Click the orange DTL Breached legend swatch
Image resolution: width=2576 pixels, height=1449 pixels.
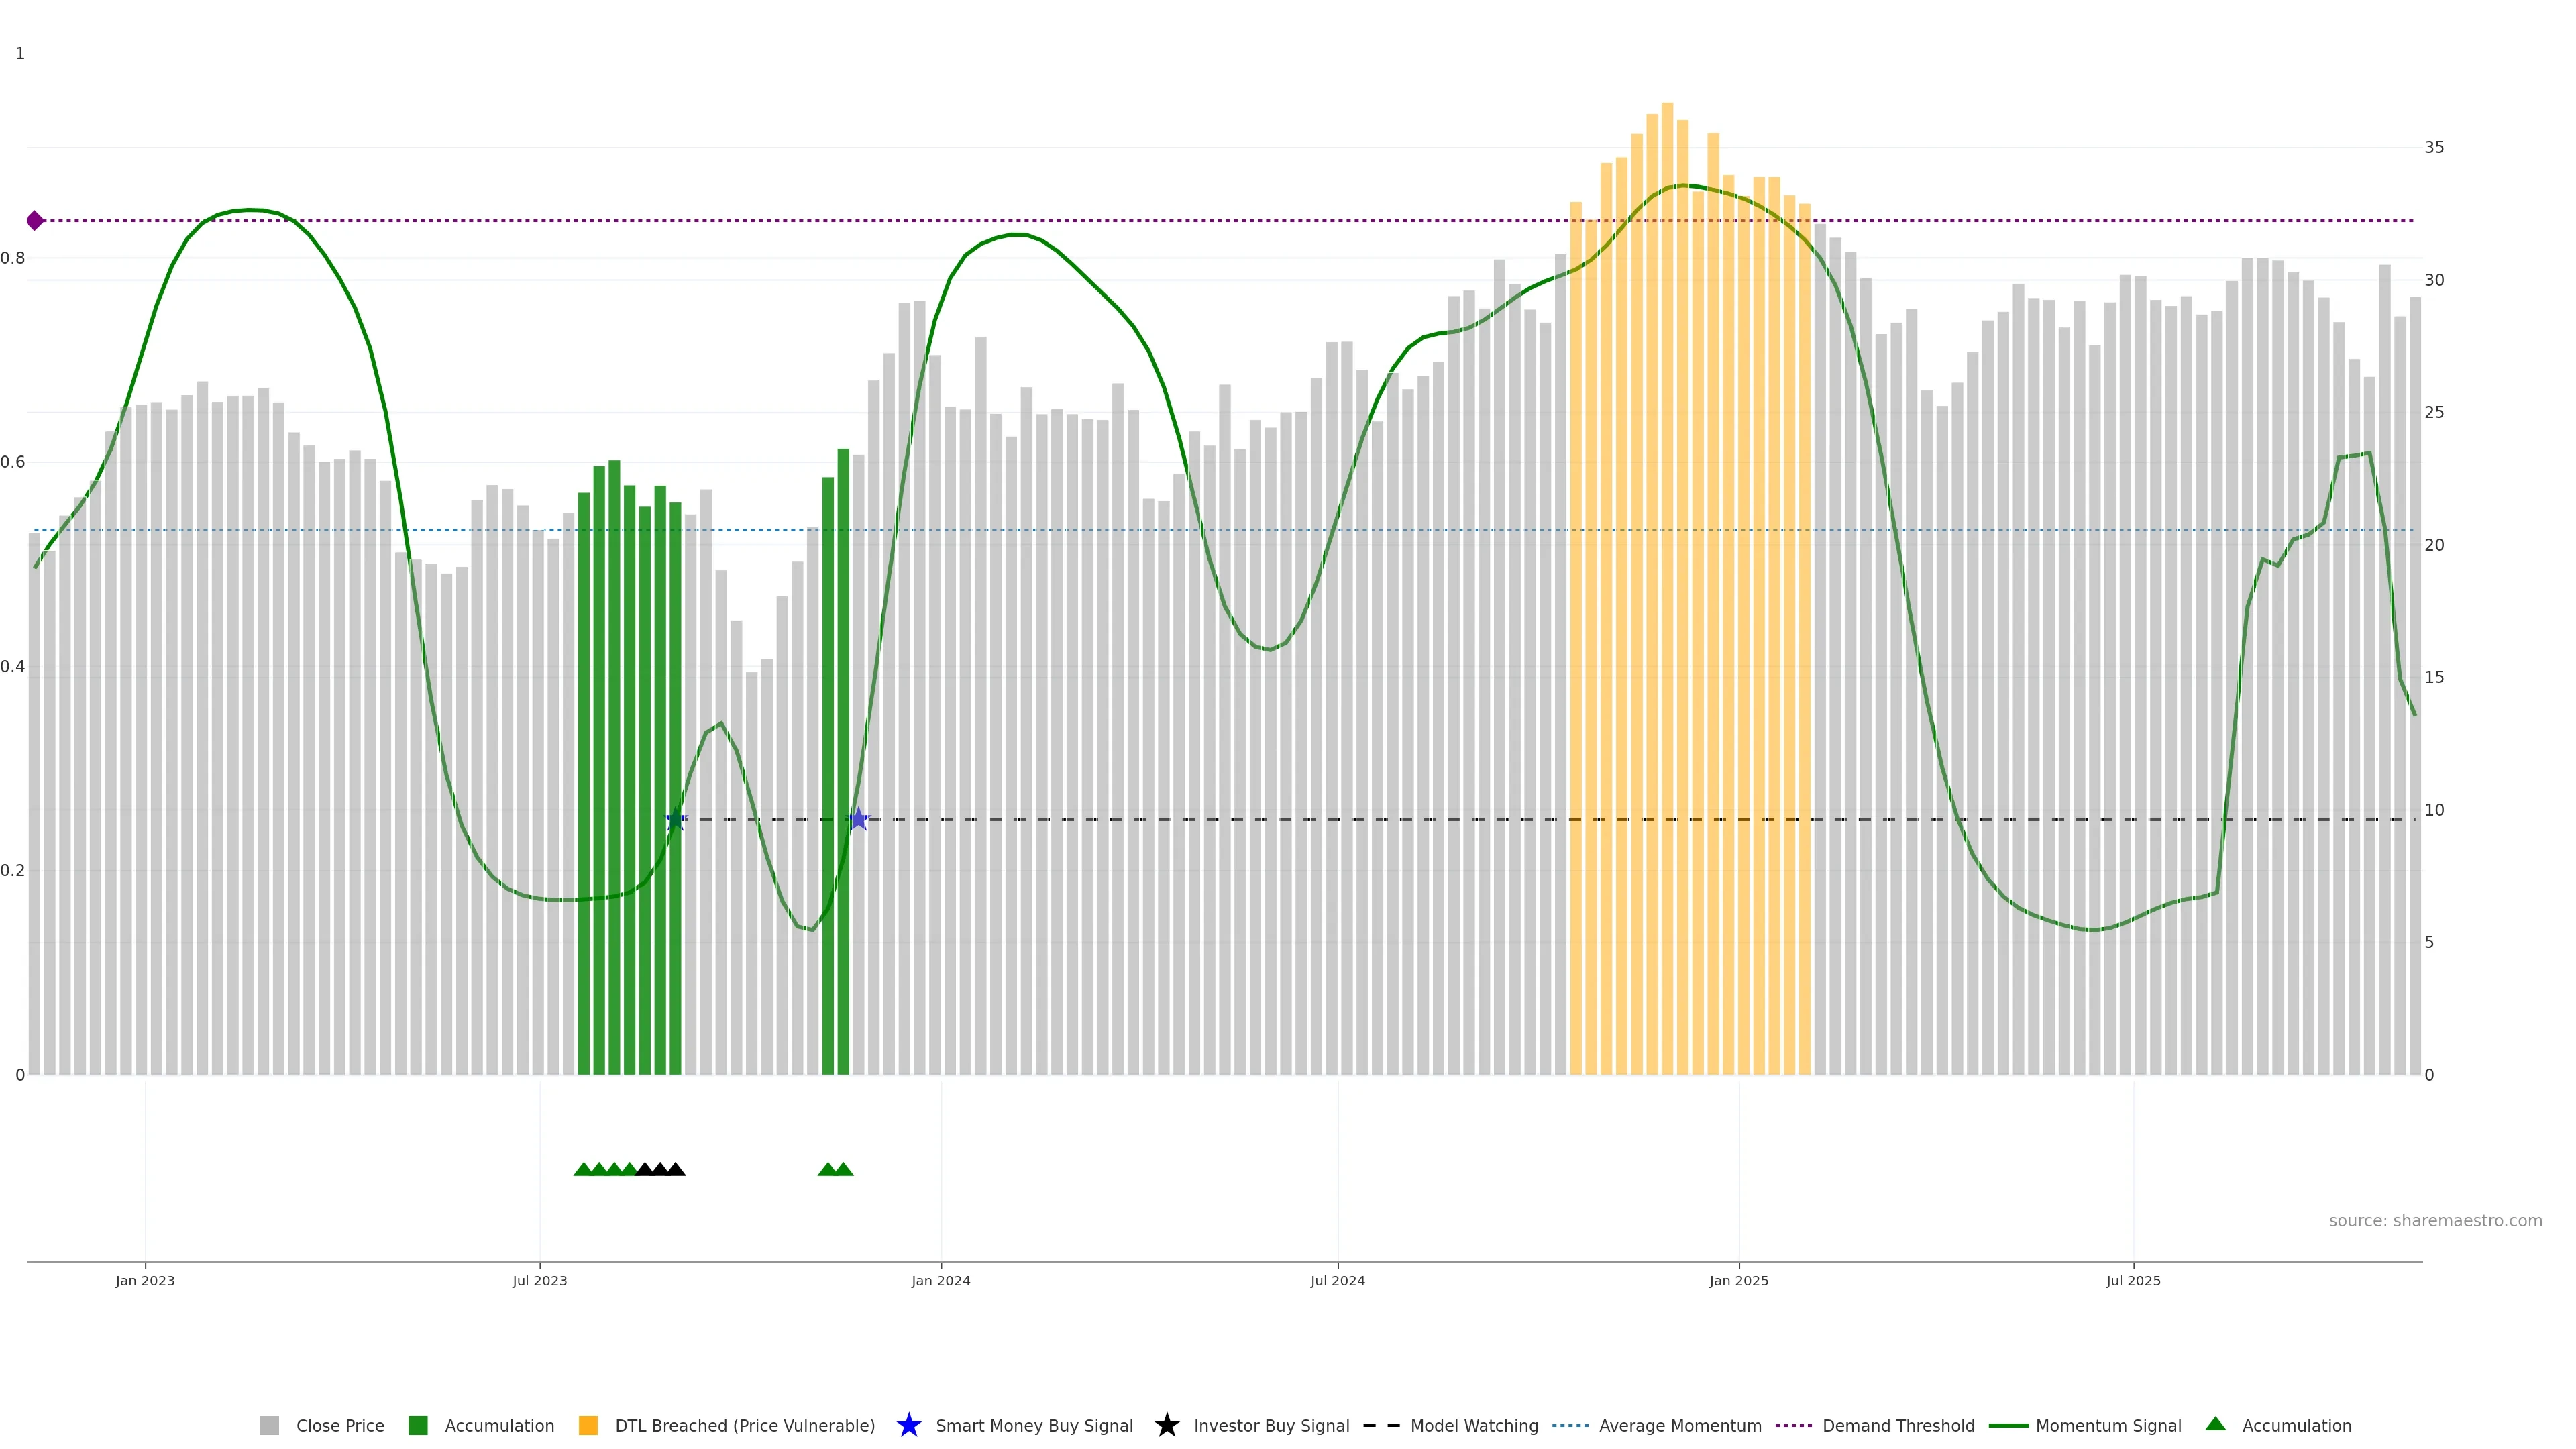pos(588,1425)
